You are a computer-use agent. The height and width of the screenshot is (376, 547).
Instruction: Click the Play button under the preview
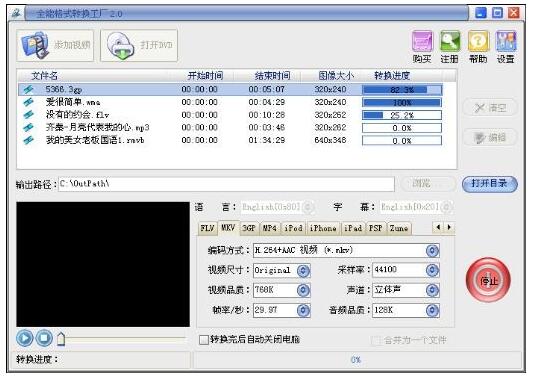coord(25,338)
